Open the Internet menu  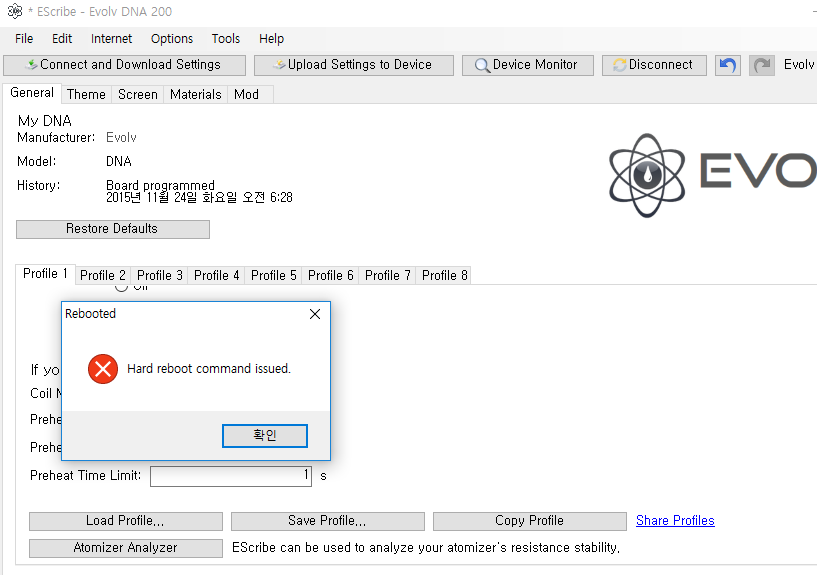[112, 39]
